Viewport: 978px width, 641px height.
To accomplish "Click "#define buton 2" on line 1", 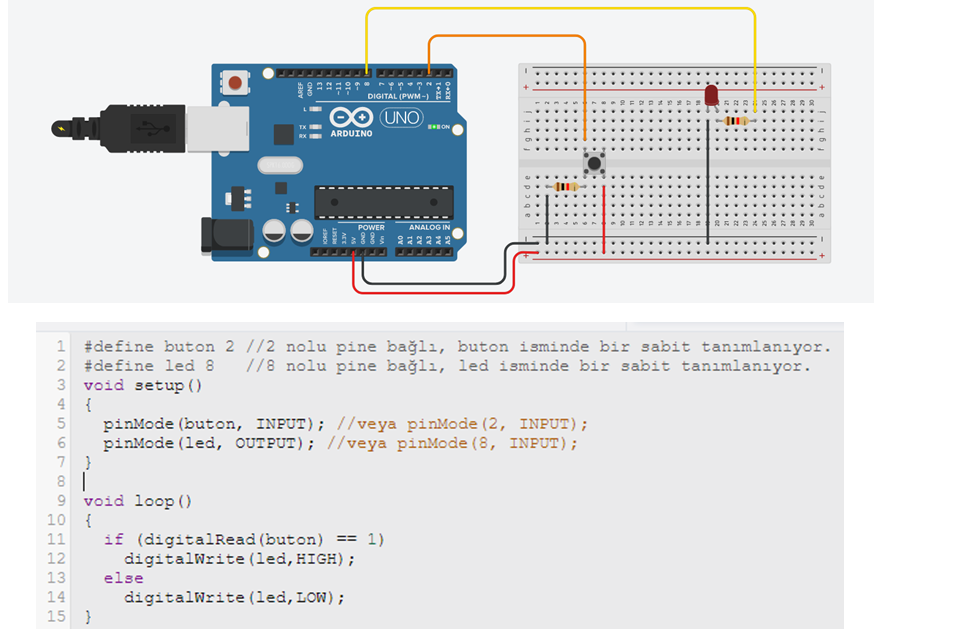I will [x=159, y=347].
